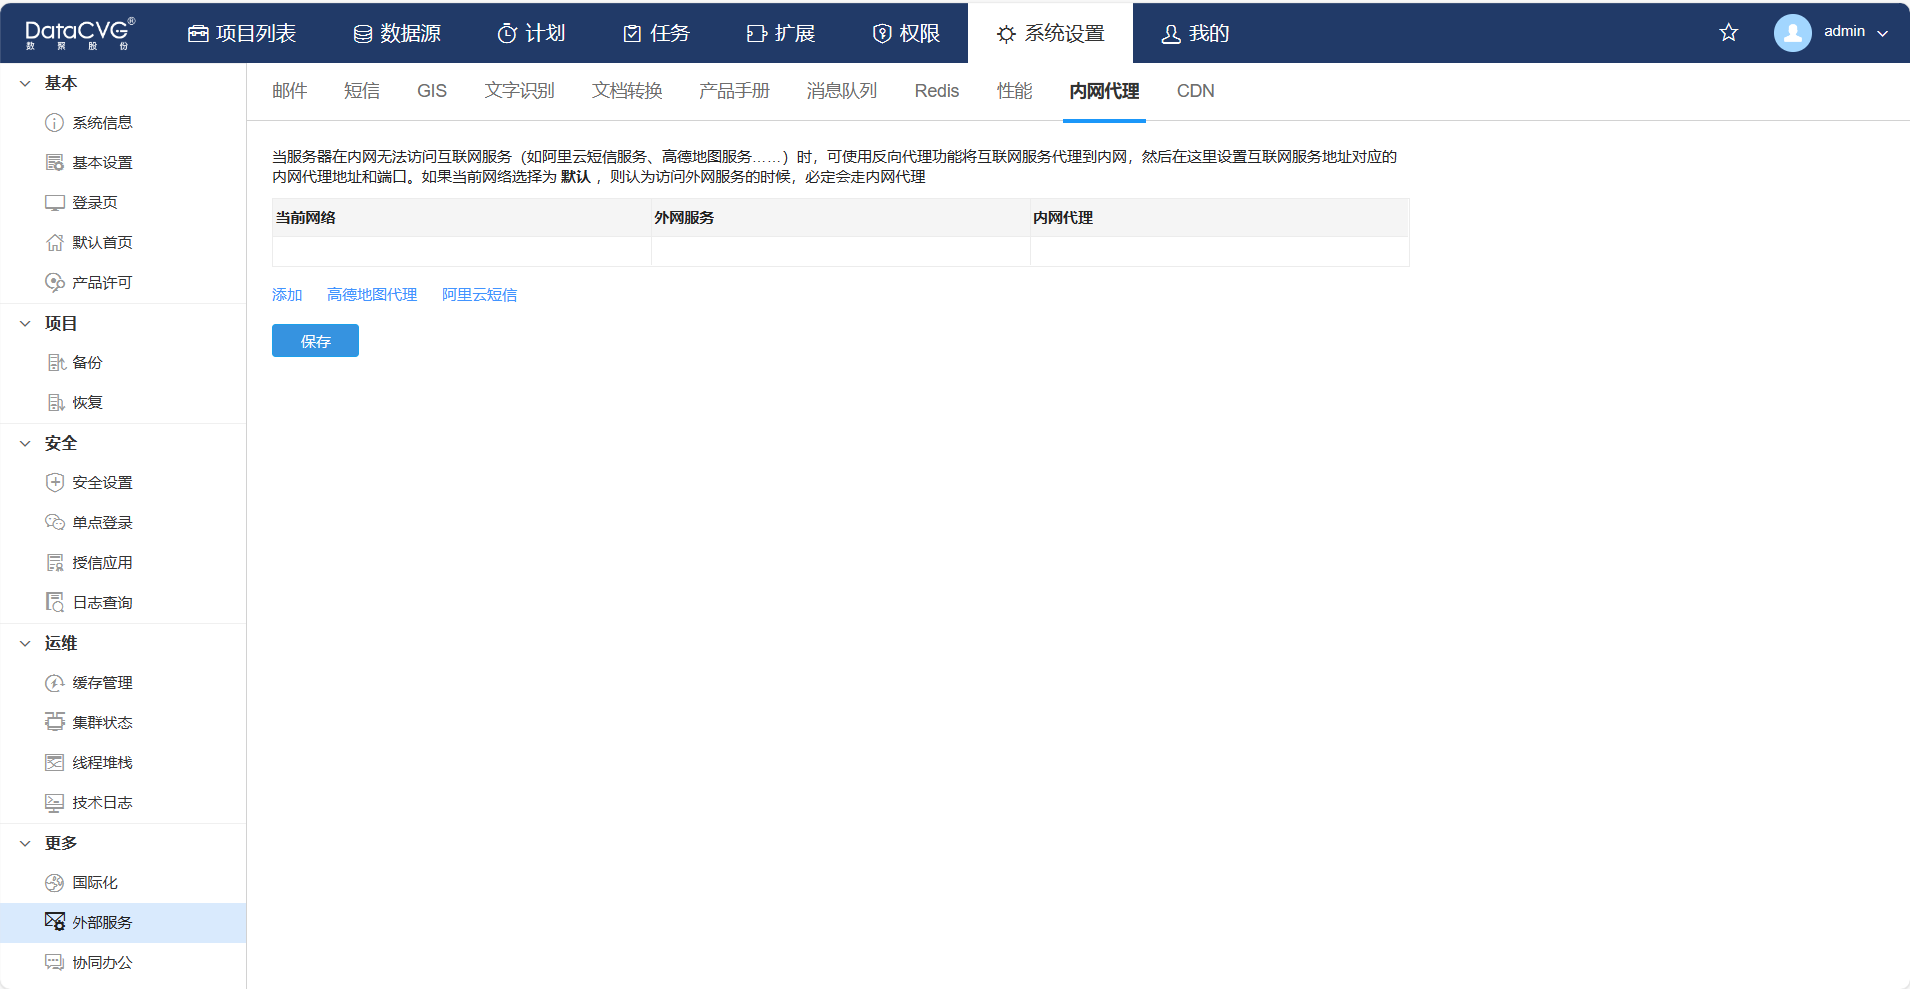Image resolution: width=1910 pixels, height=989 pixels.
Task: Click the 线程堆栈 icon
Action: pyautogui.click(x=54, y=763)
